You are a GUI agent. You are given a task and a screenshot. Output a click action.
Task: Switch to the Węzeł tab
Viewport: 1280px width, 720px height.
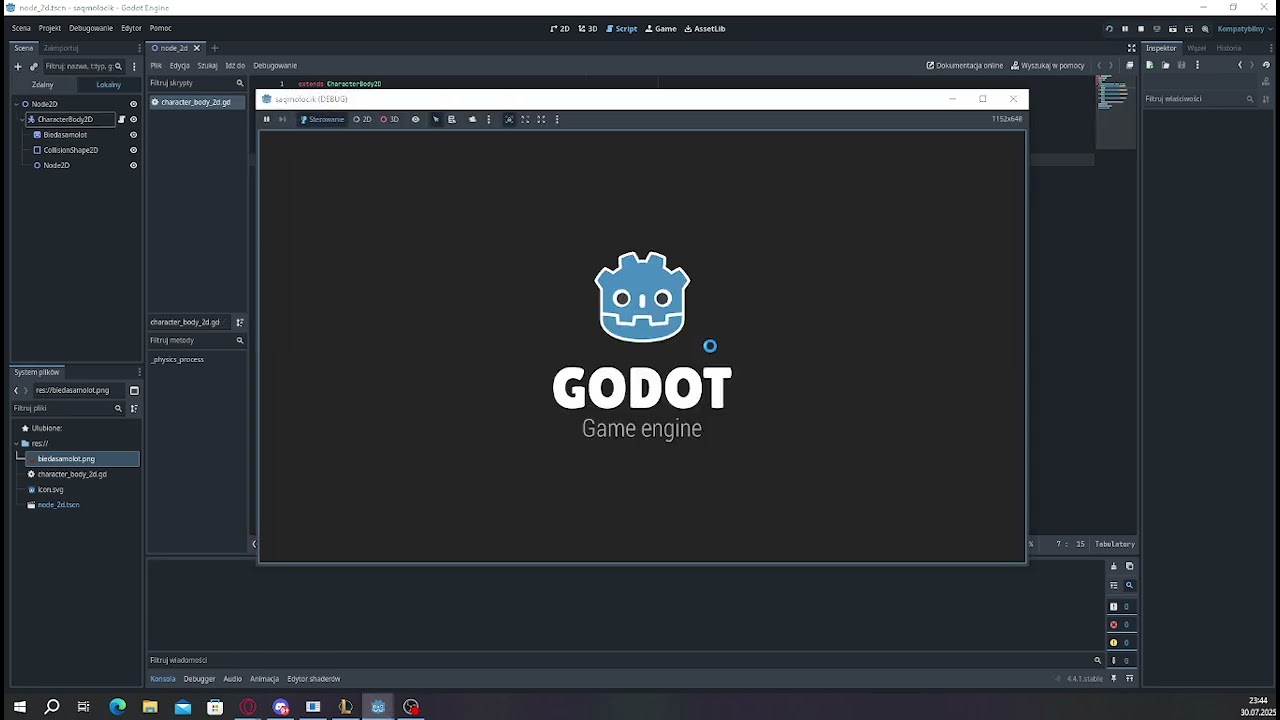click(1196, 48)
